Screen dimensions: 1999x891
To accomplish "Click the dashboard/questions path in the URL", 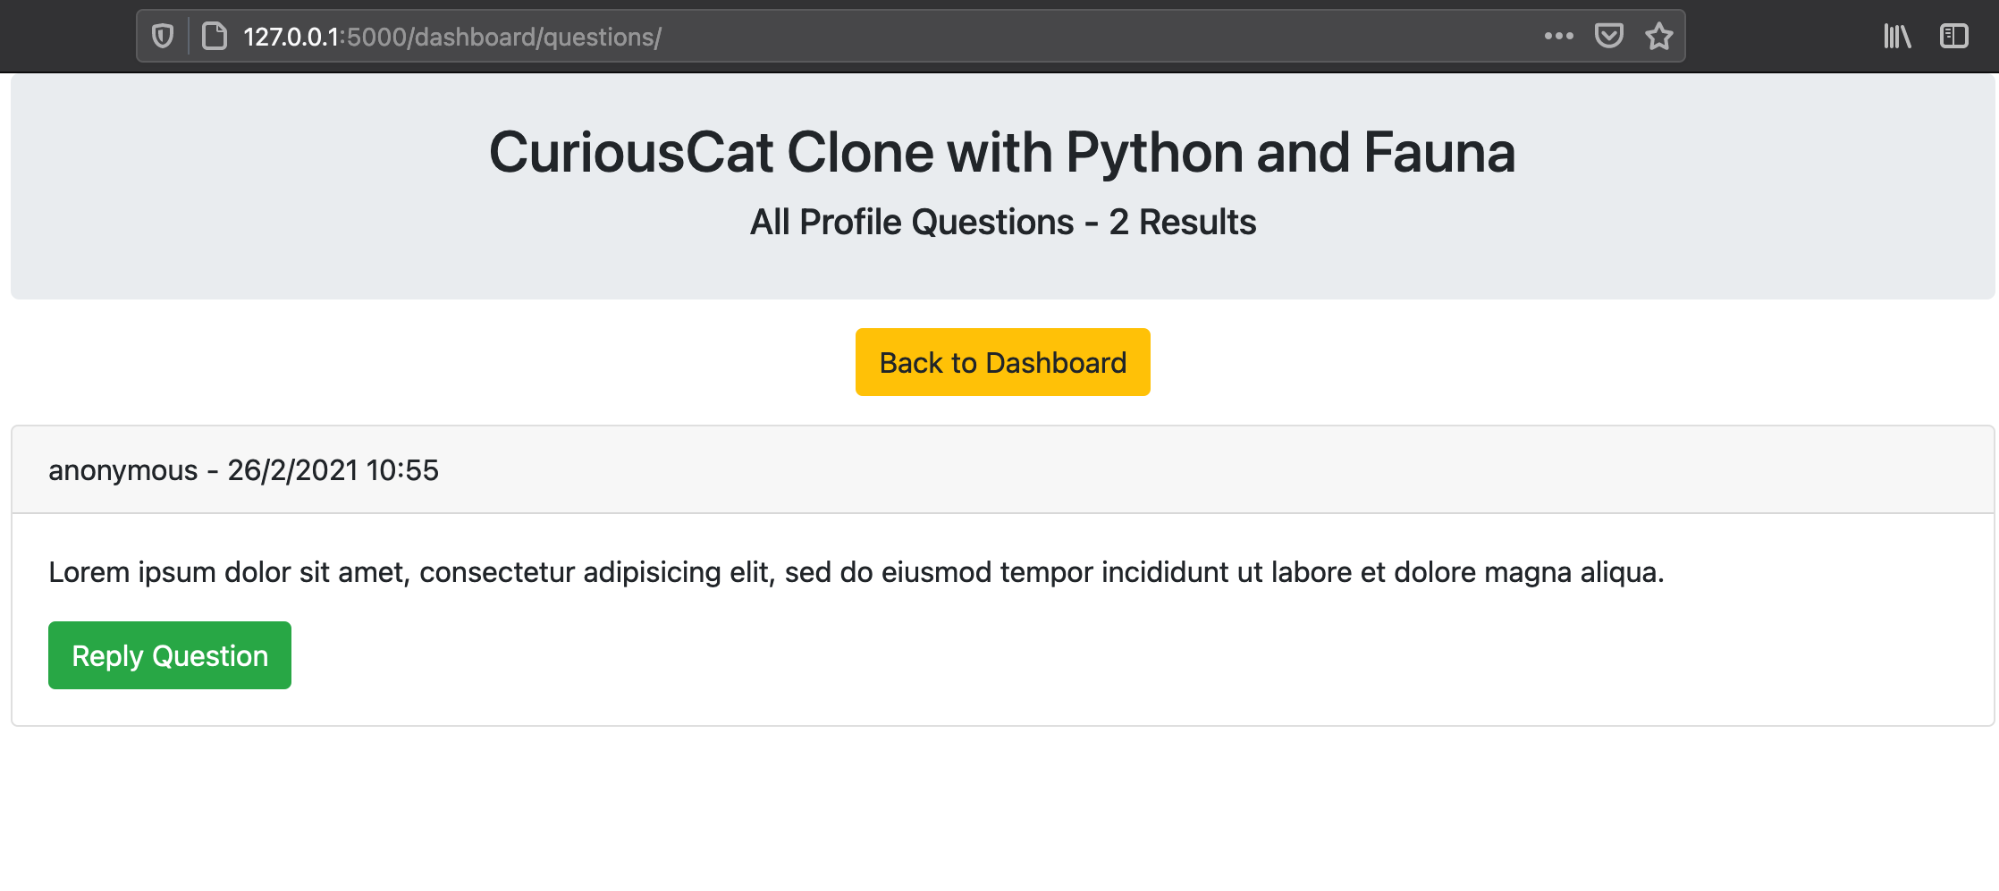I will click(537, 37).
